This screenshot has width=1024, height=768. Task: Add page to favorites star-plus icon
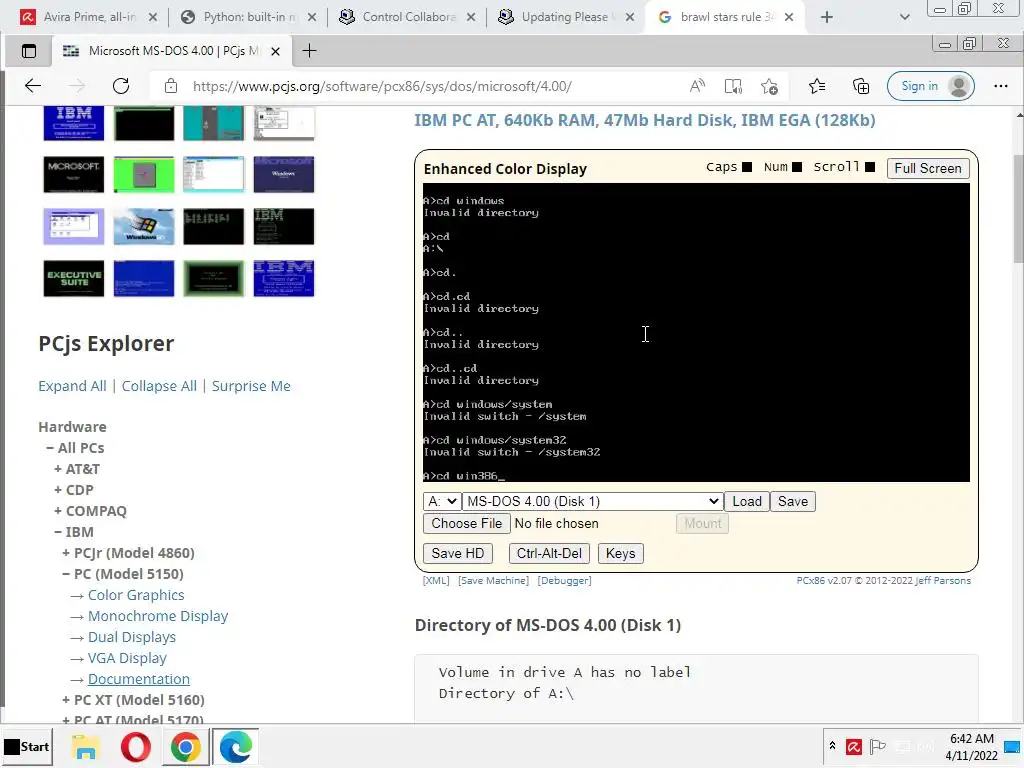click(769, 86)
